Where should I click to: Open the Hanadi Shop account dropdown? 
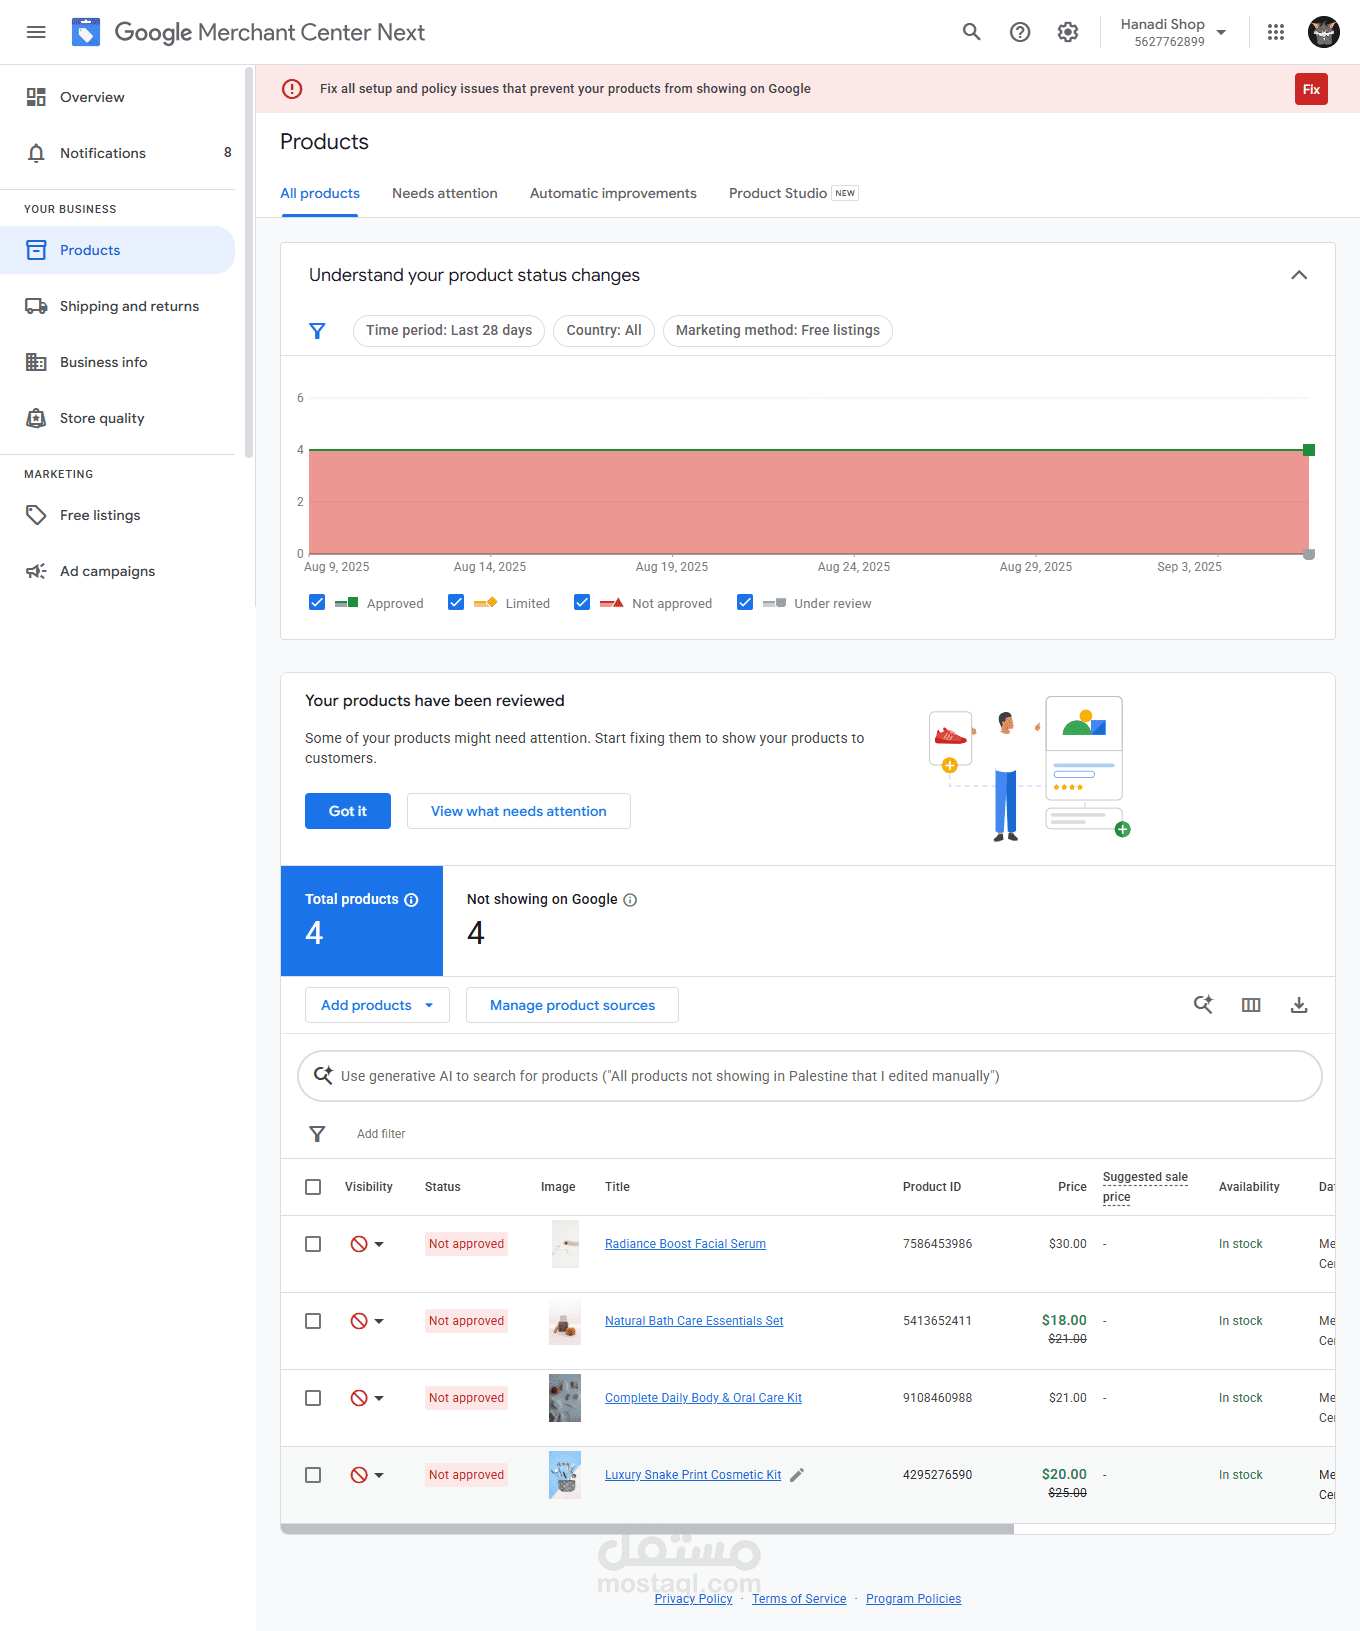point(1173,32)
